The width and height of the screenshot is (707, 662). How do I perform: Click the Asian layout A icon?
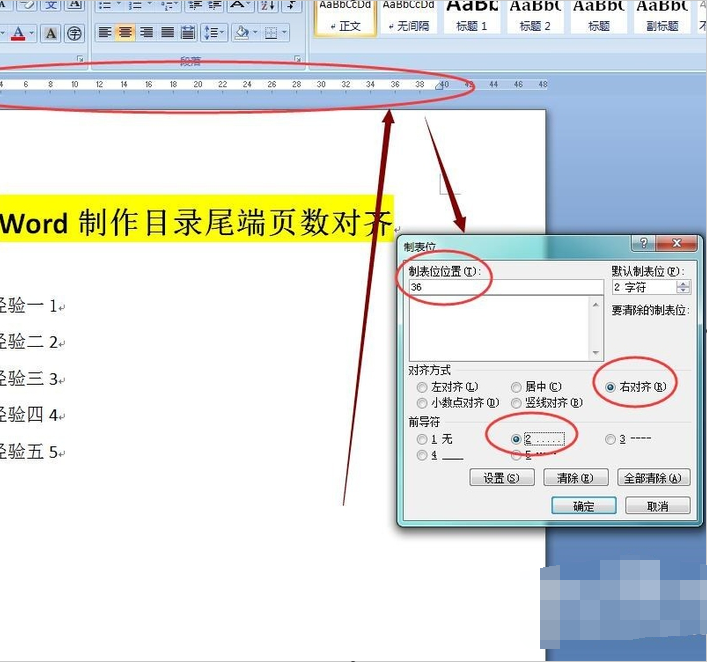click(238, 5)
